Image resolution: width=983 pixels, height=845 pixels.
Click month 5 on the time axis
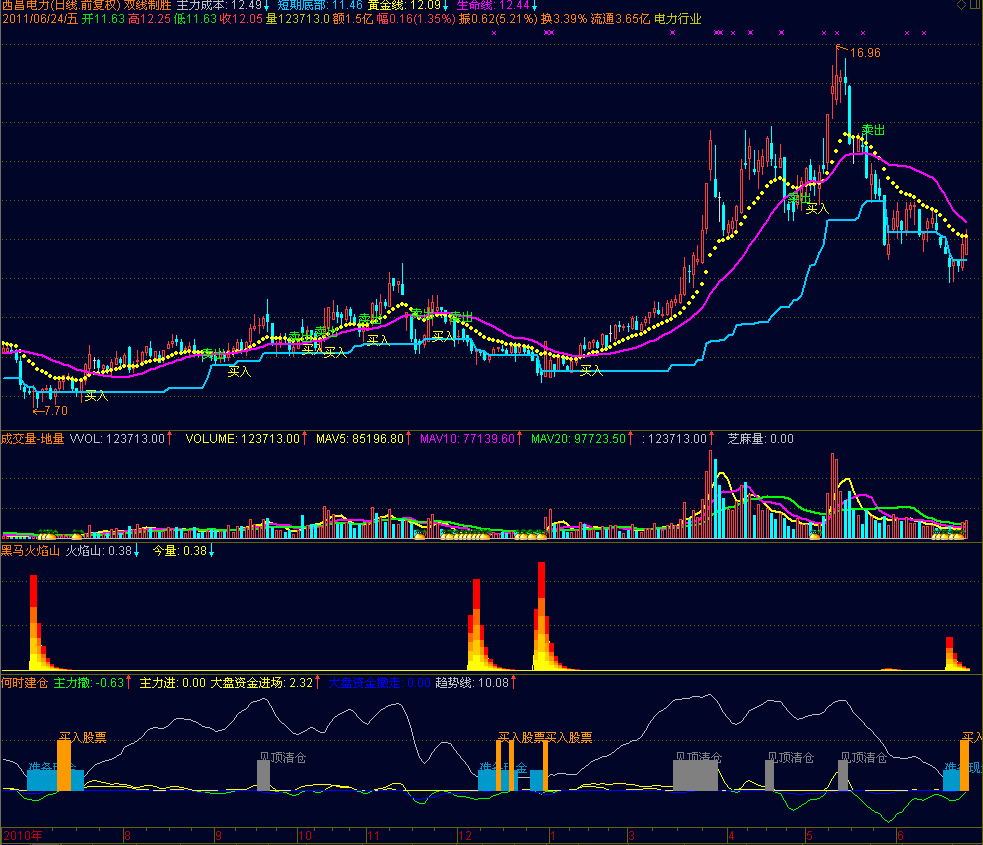click(x=809, y=836)
